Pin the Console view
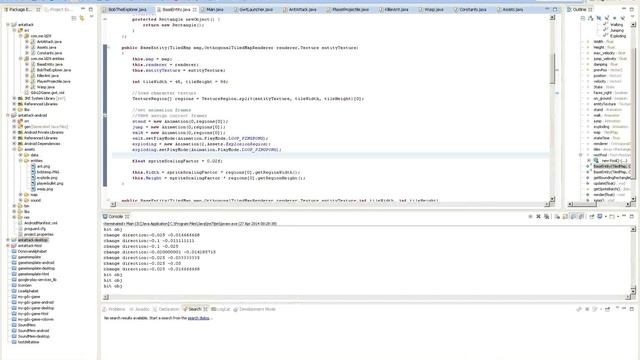 (x=591, y=216)
